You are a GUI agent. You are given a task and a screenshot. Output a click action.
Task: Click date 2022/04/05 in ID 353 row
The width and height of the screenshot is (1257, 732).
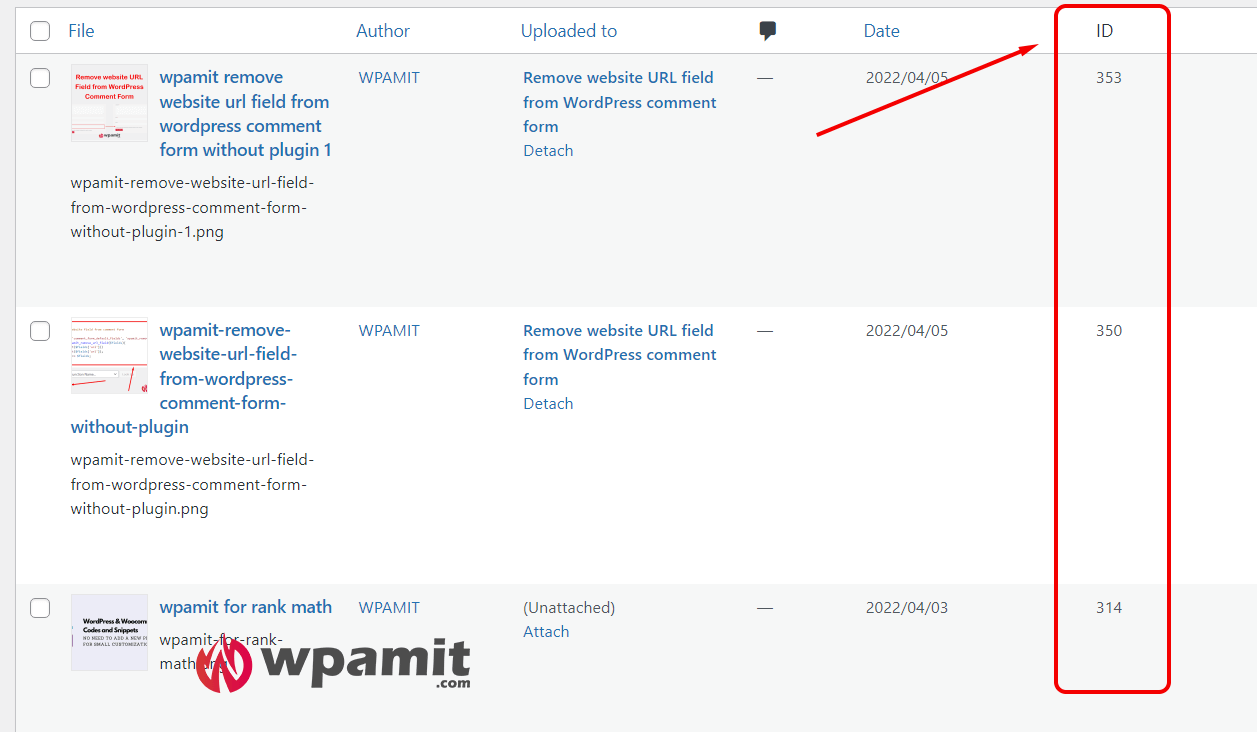click(906, 78)
